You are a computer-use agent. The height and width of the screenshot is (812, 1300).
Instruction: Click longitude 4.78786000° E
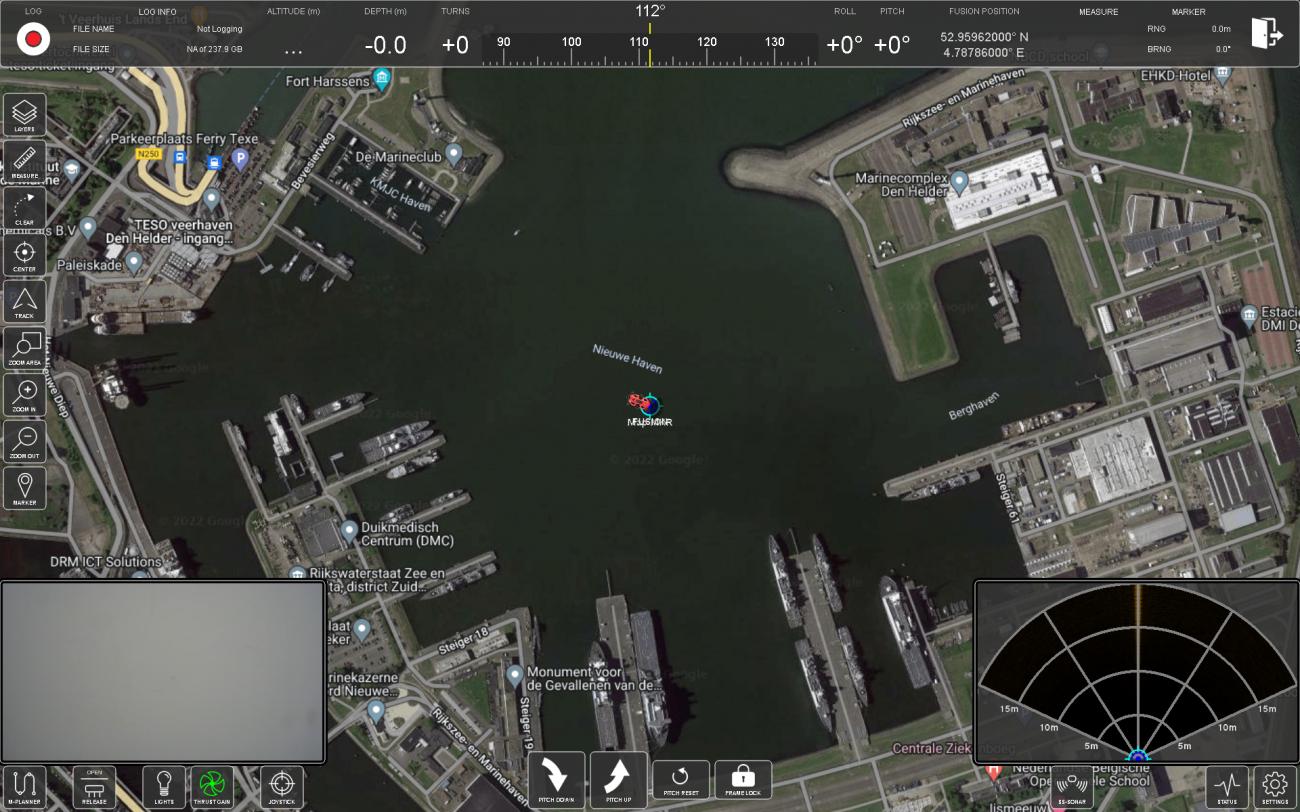point(984,52)
